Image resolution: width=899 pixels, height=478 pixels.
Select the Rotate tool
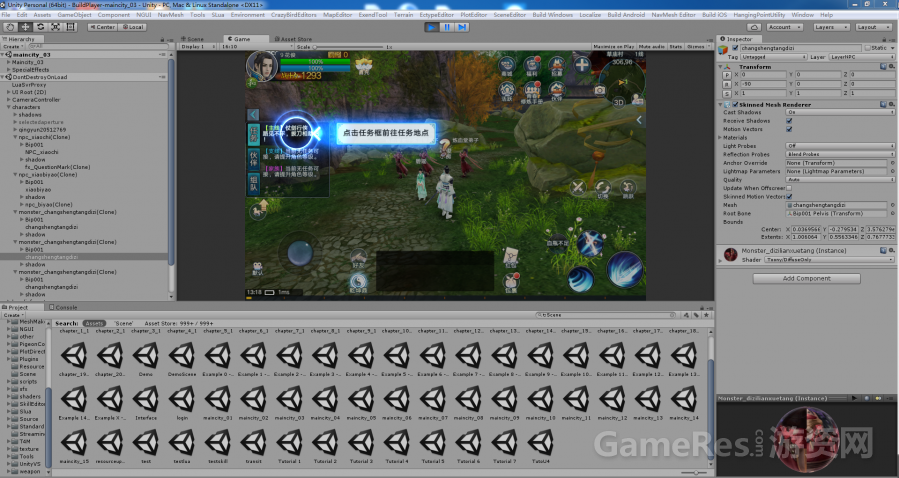tap(41, 27)
